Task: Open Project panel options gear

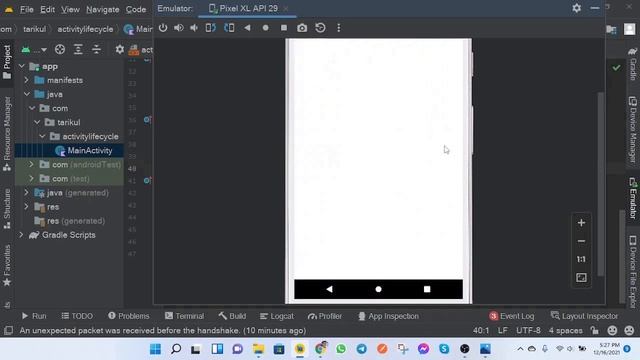Action: click(120, 49)
